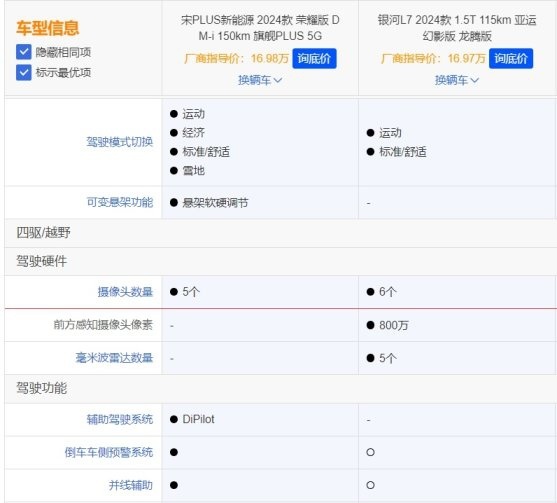
Task: Click the 车型信息 heading
Action: pyautogui.click(x=48, y=28)
